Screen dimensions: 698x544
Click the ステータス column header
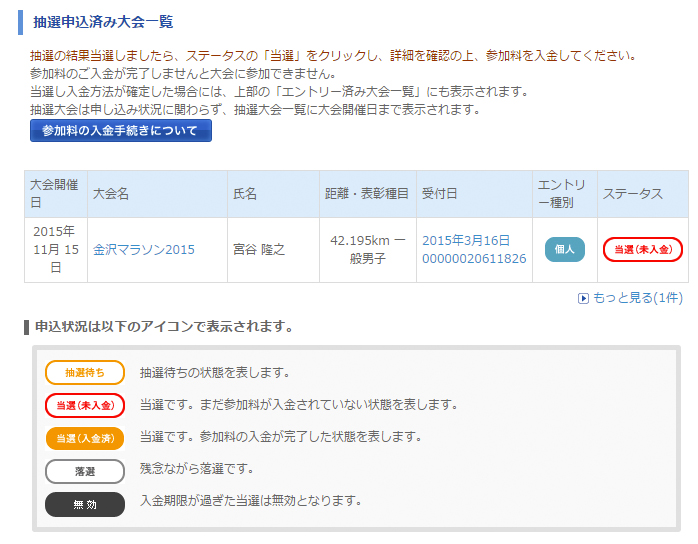632,194
